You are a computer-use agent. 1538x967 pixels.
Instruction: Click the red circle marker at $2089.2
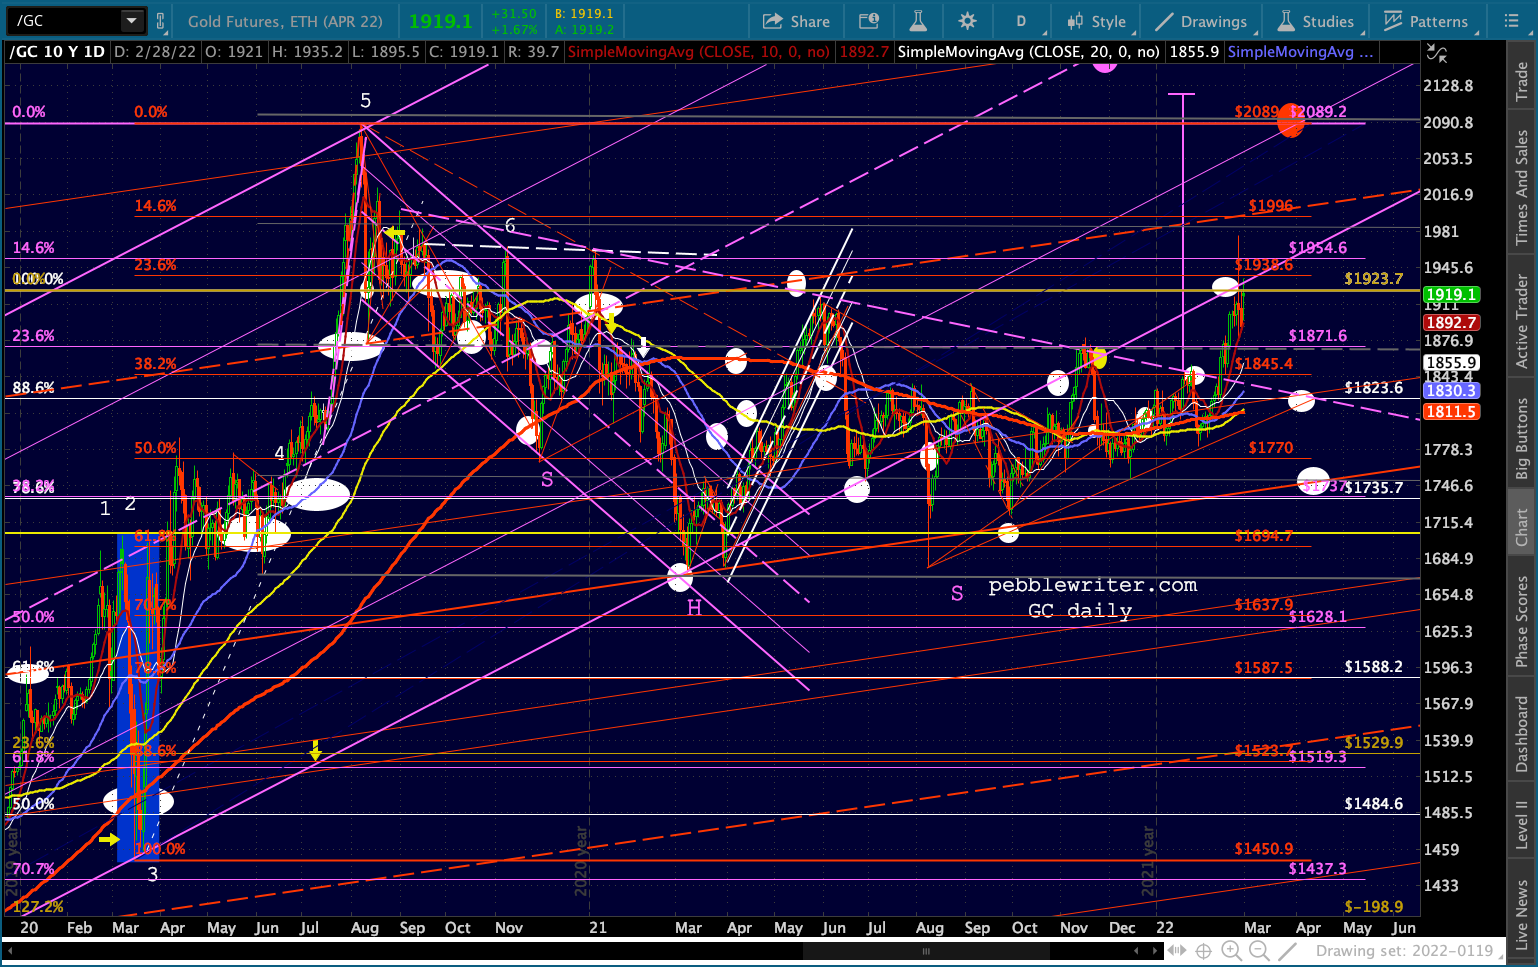(1291, 120)
